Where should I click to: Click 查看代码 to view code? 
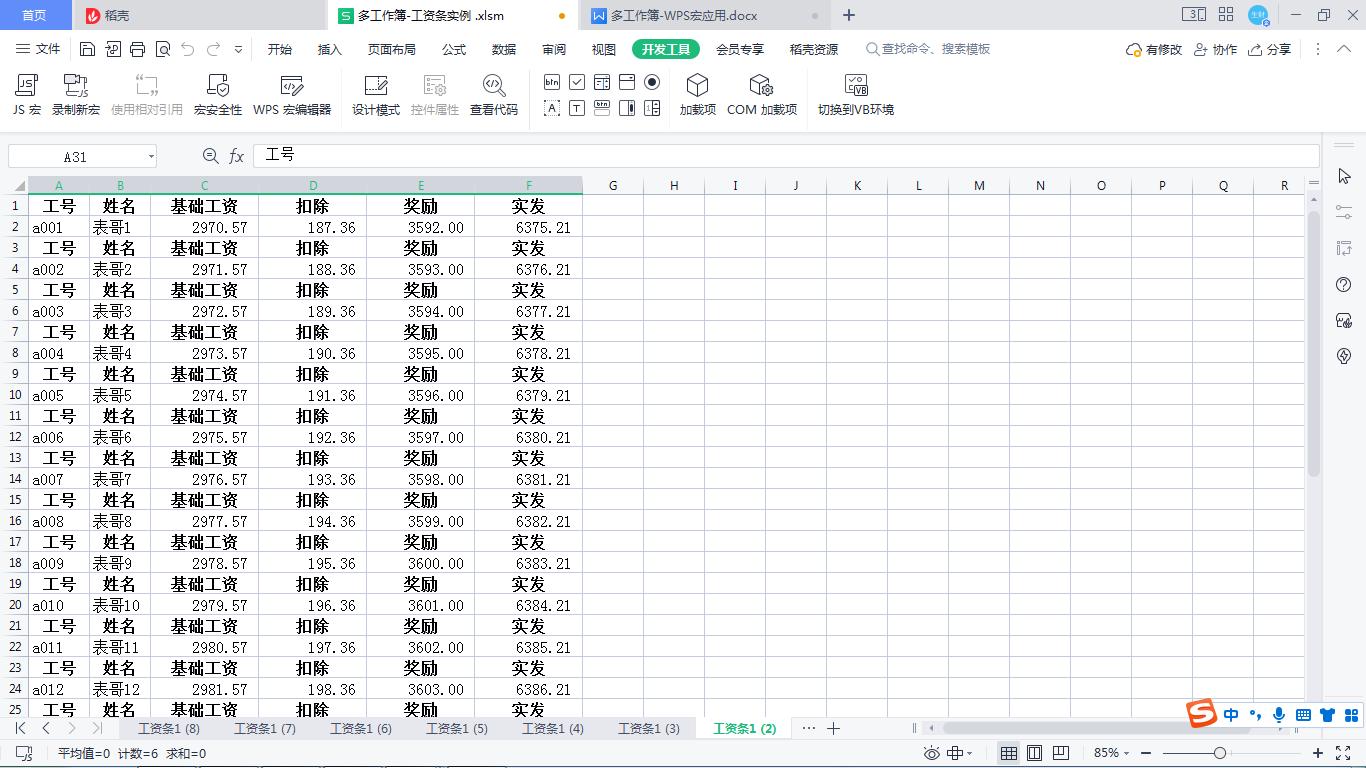click(494, 93)
